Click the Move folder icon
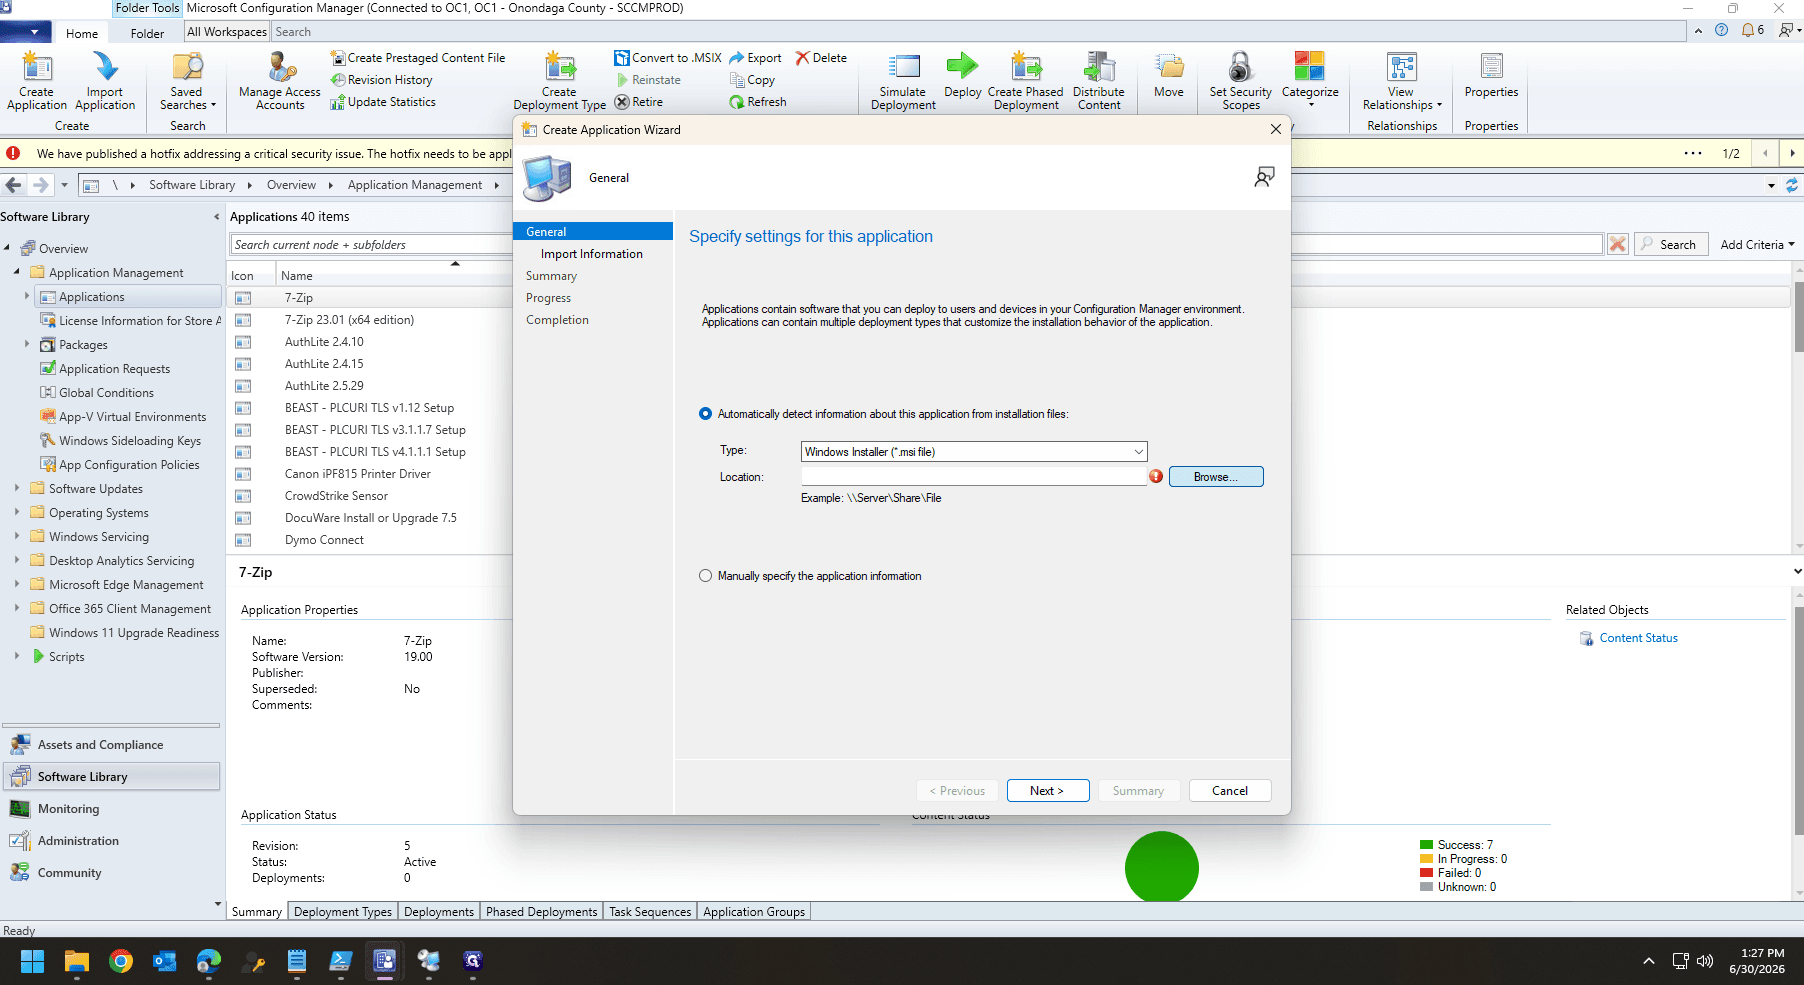The width and height of the screenshot is (1804, 985). [1169, 68]
